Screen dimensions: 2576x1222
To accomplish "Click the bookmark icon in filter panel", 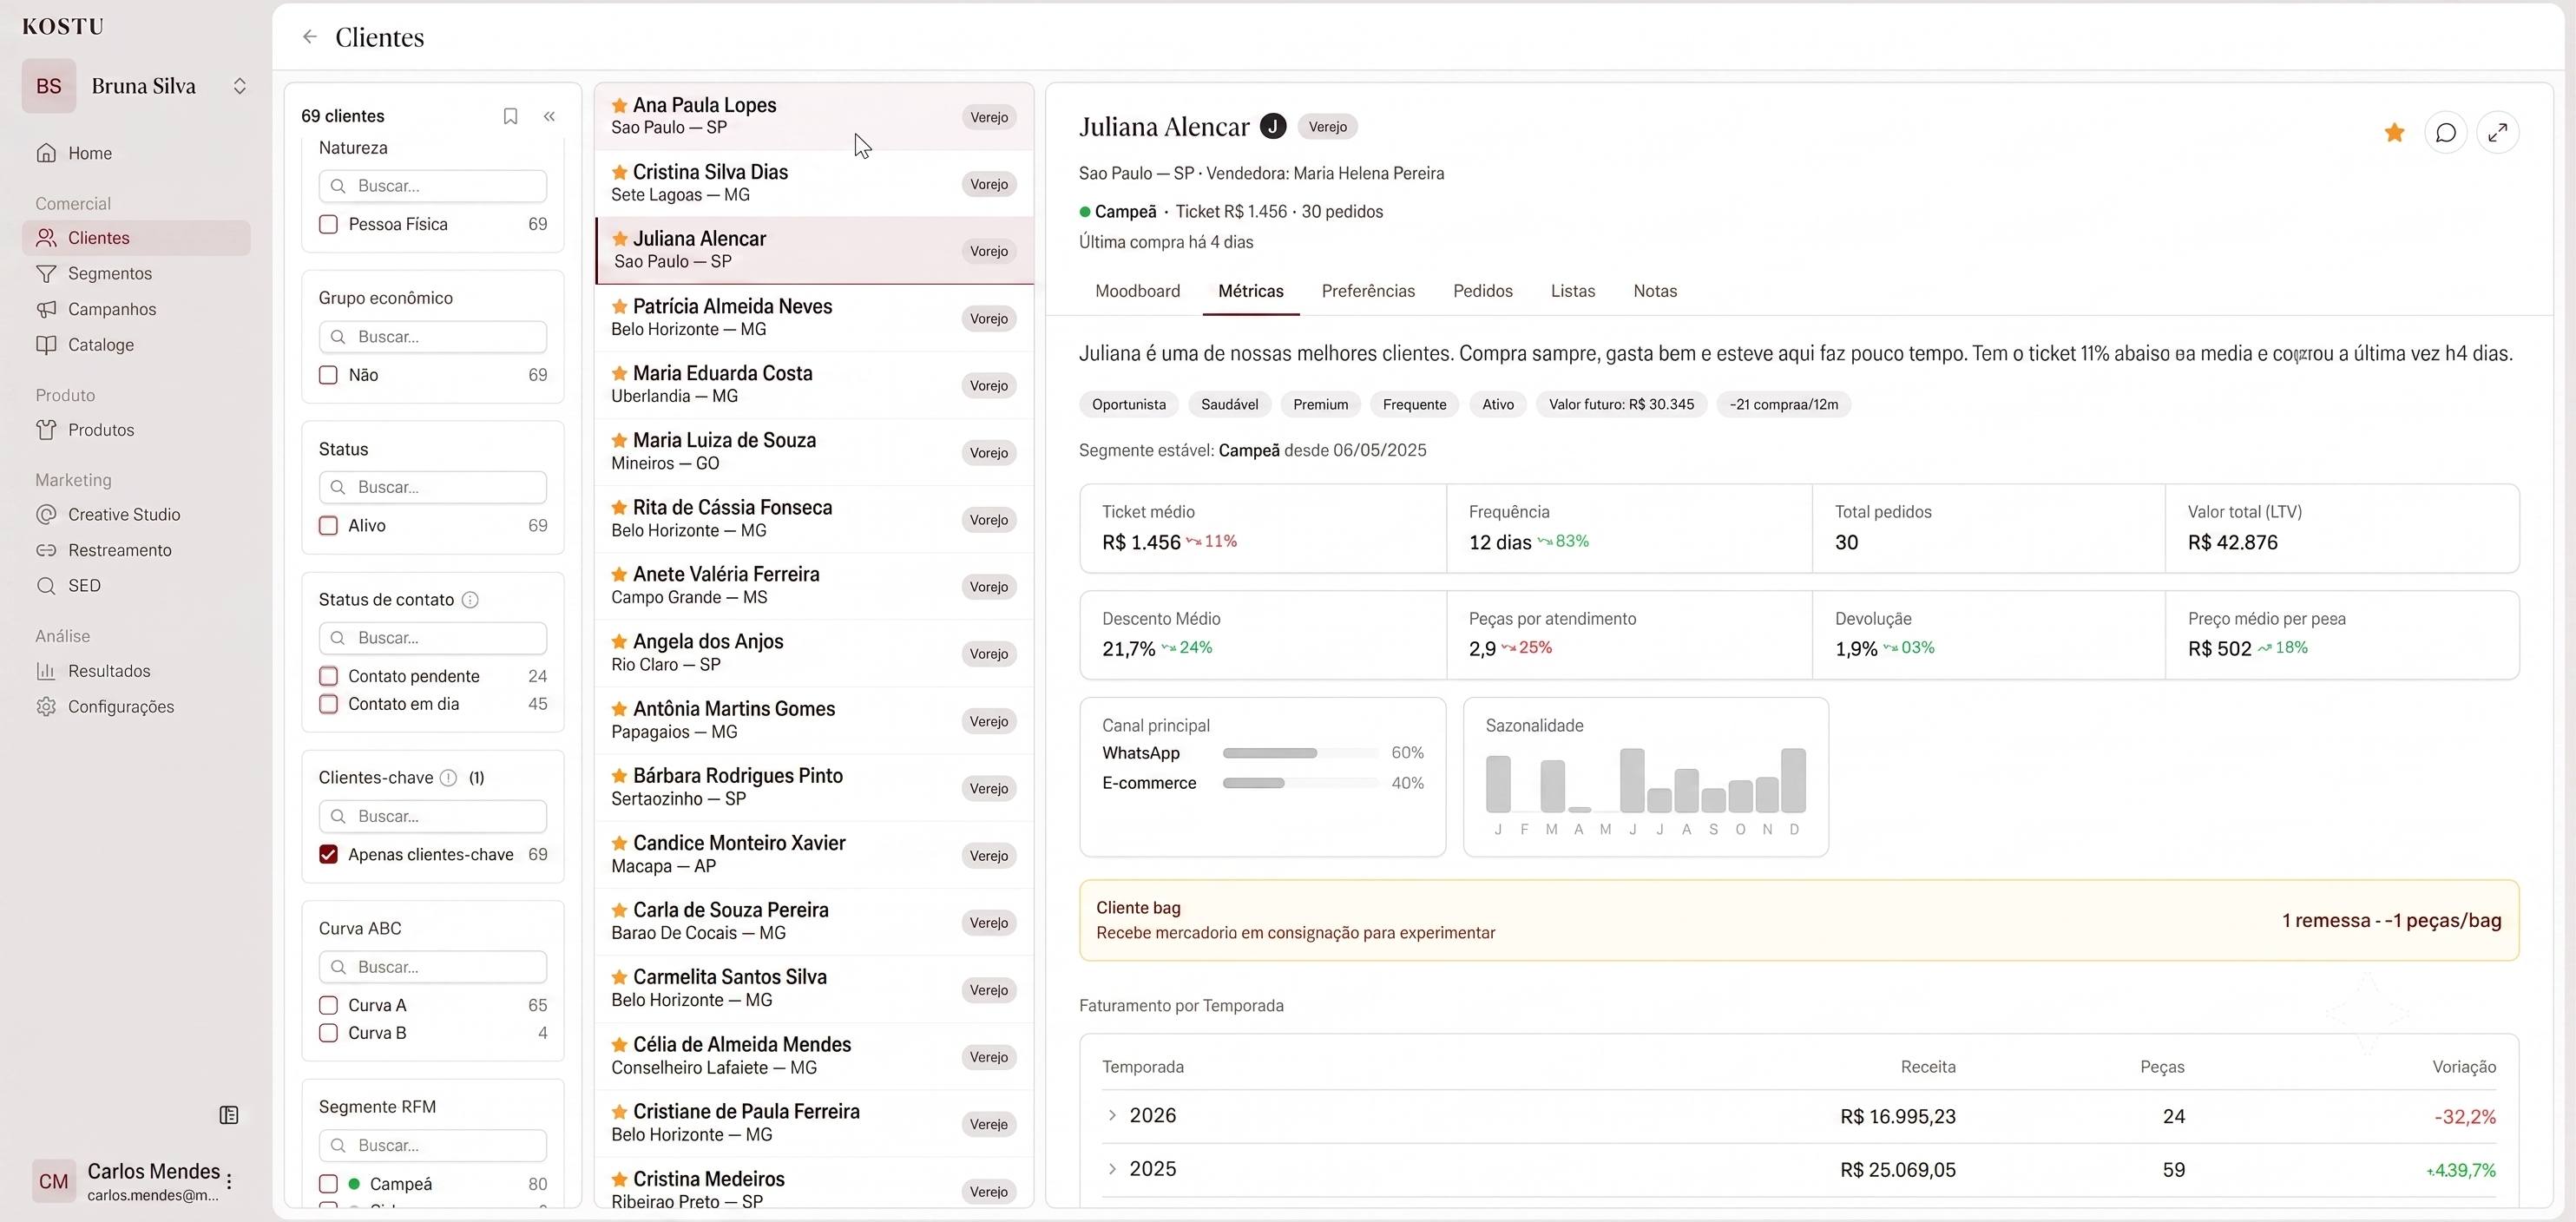I will 510,116.
